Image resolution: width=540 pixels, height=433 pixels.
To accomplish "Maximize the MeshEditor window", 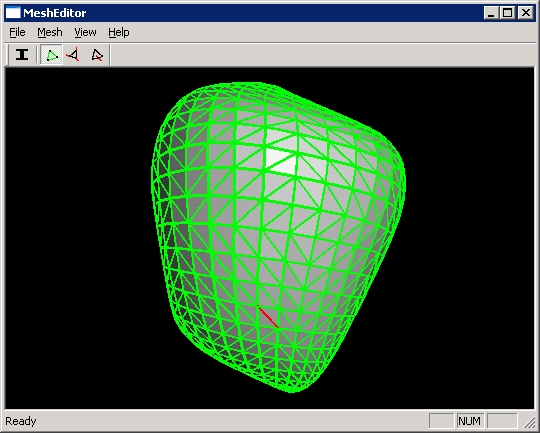I will (507, 13).
